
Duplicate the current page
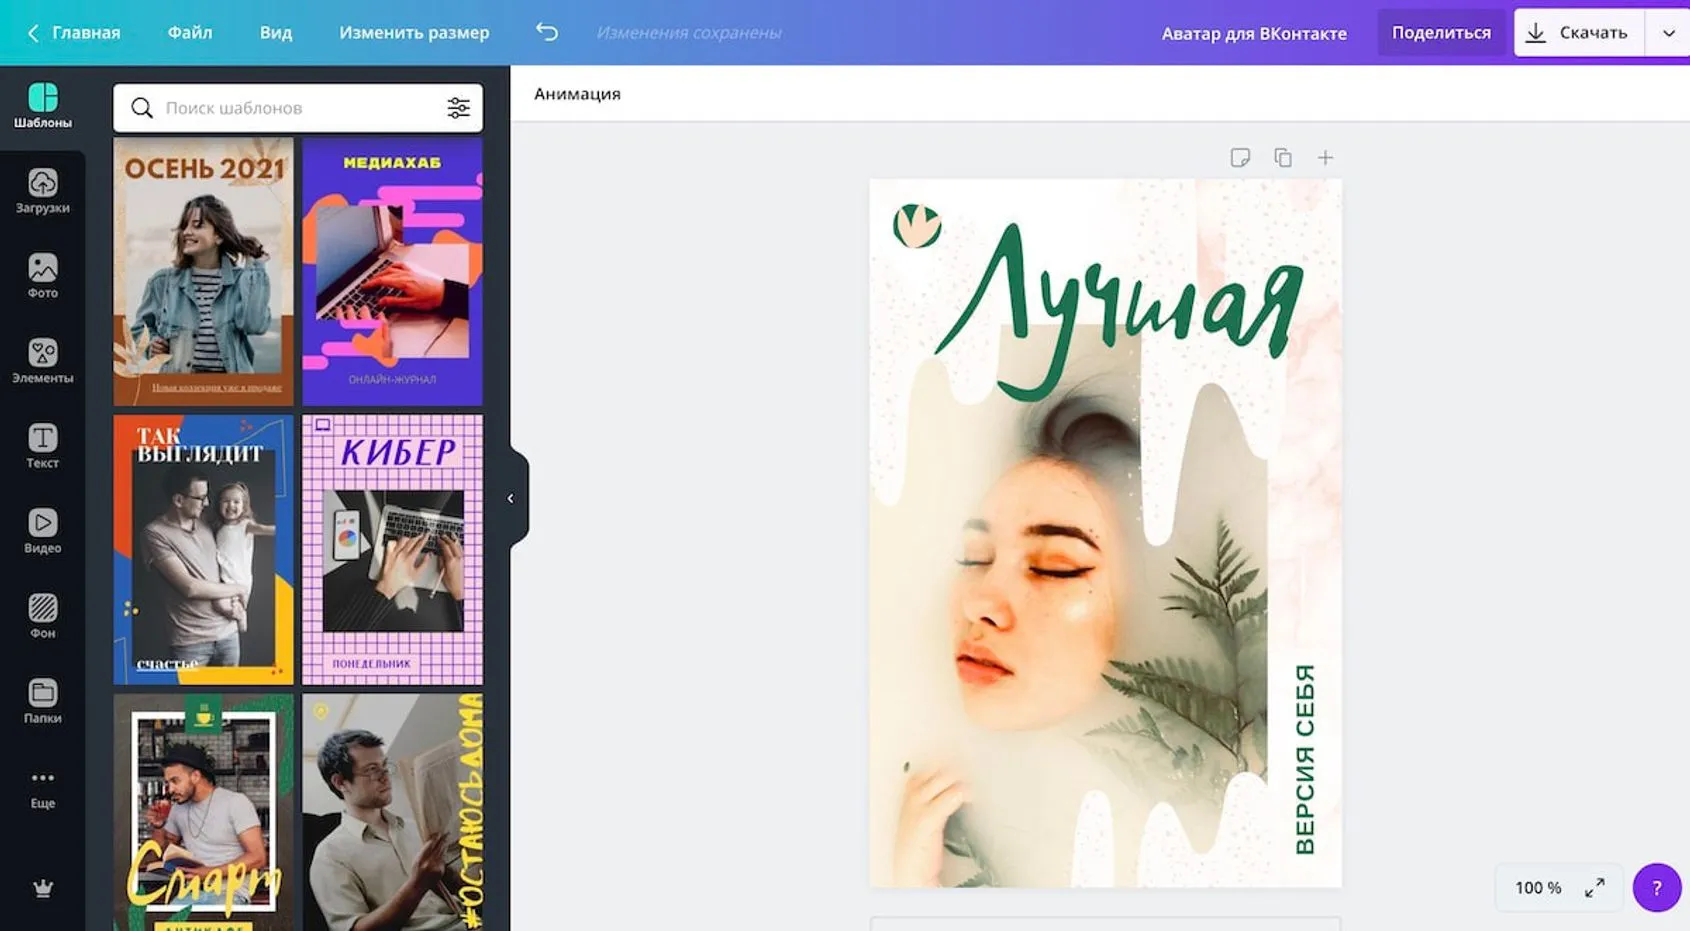[x=1283, y=158]
